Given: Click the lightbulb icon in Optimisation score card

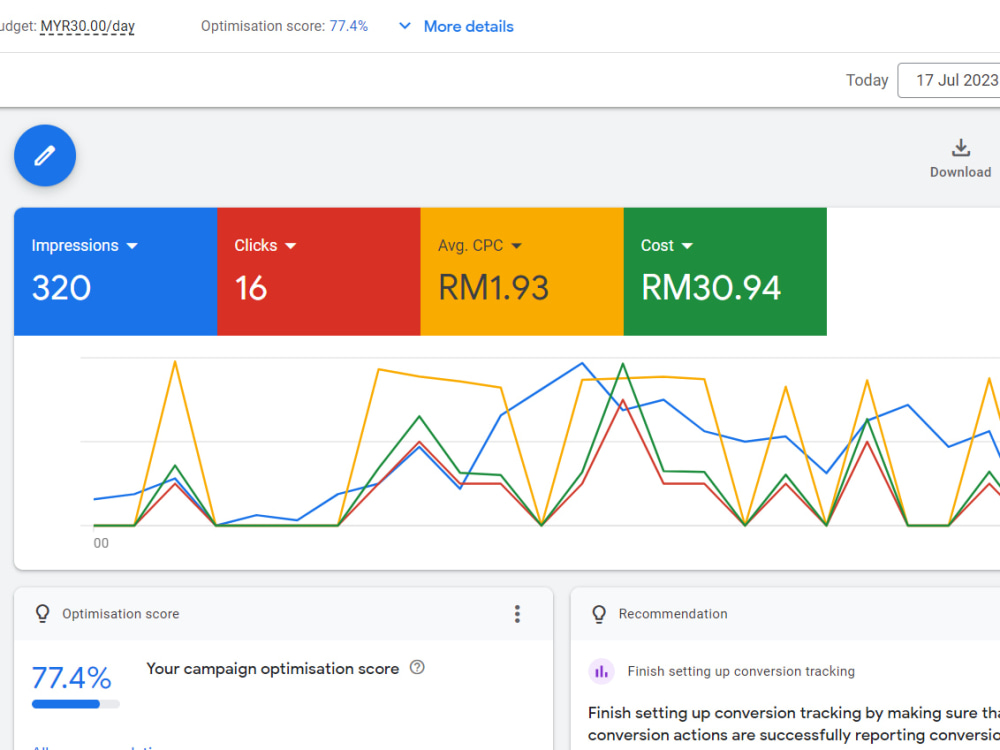Looking at the screenshot, I should click(42, 614).
